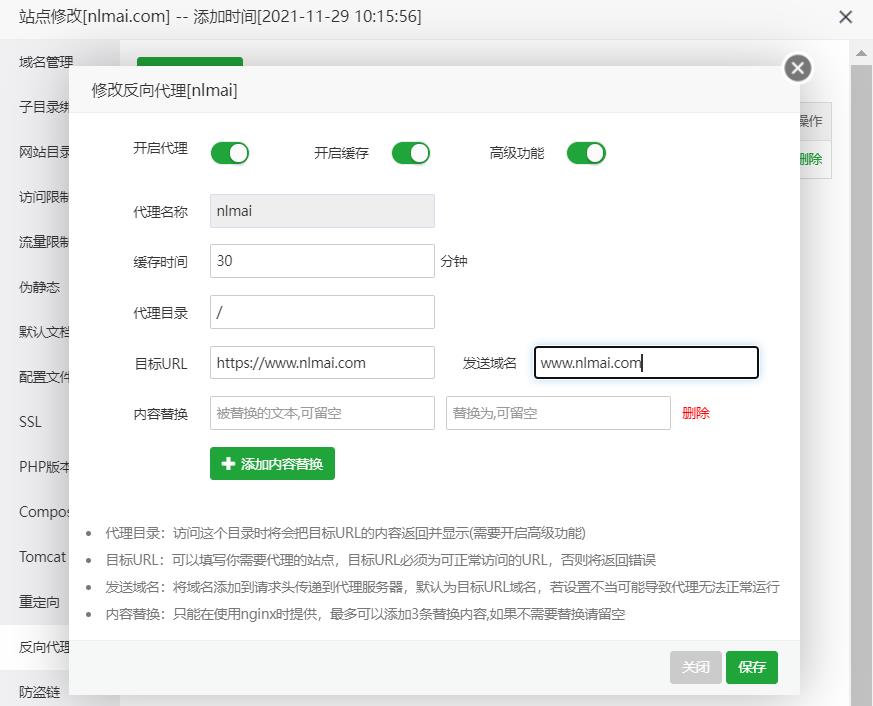Screen dimensions: 873x706
Task: Edit the 目标URL field
Action: pyautogui.click(x=322, y=362)
